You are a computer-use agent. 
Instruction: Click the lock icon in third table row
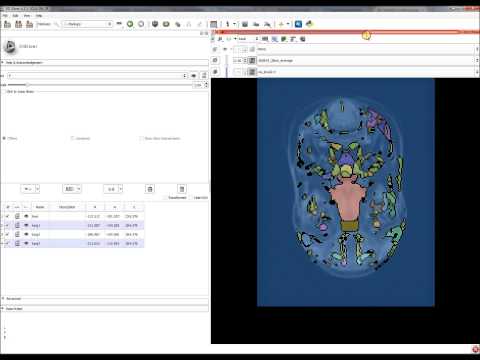(x=17, y=235)
